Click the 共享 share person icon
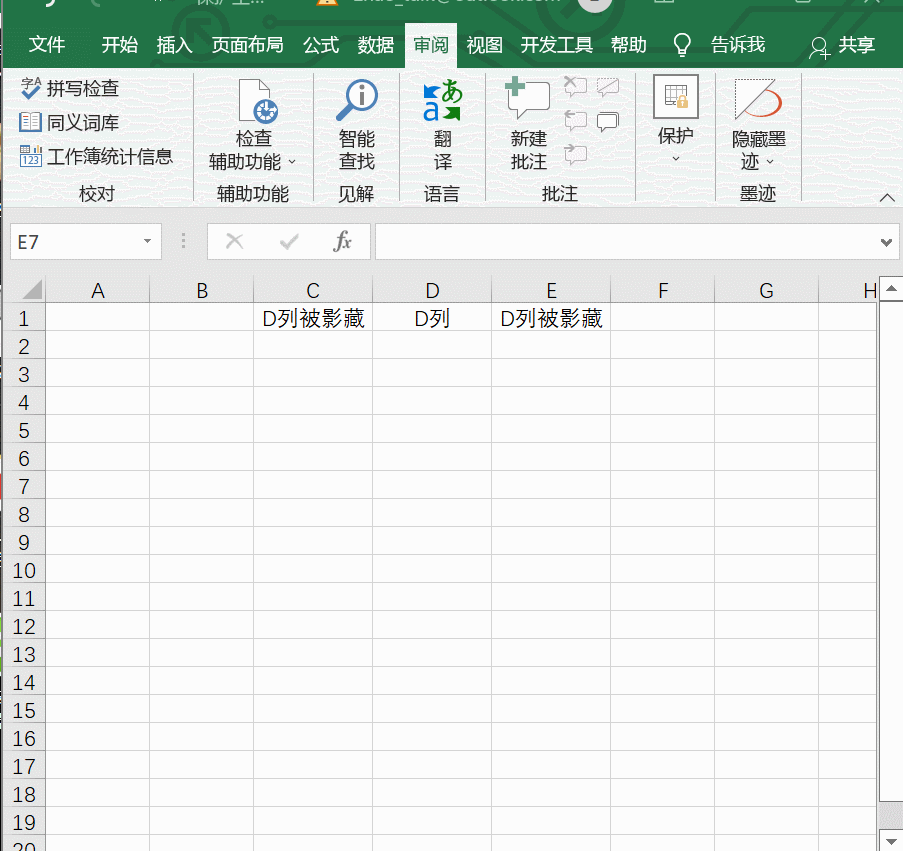Image resolution: width=903 pixels, height=851 pixels. point(819,47)
